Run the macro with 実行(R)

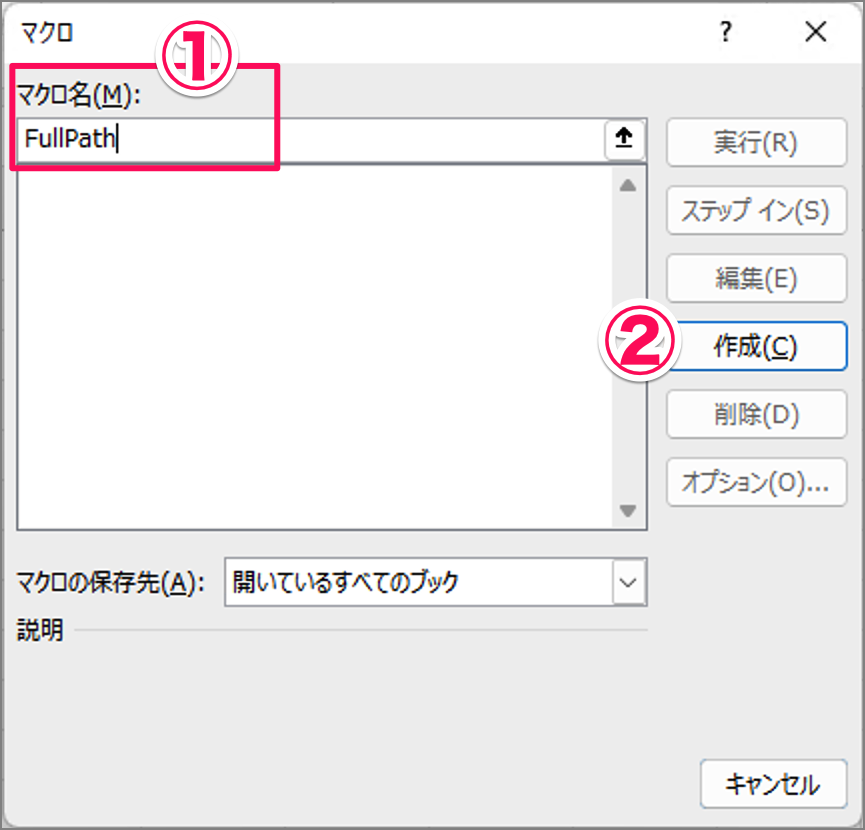click(756, 142)
